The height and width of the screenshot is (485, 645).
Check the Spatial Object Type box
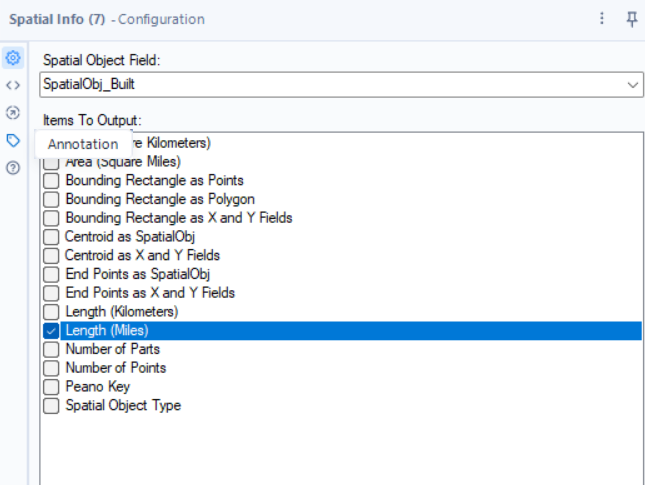tap(51, 405)
